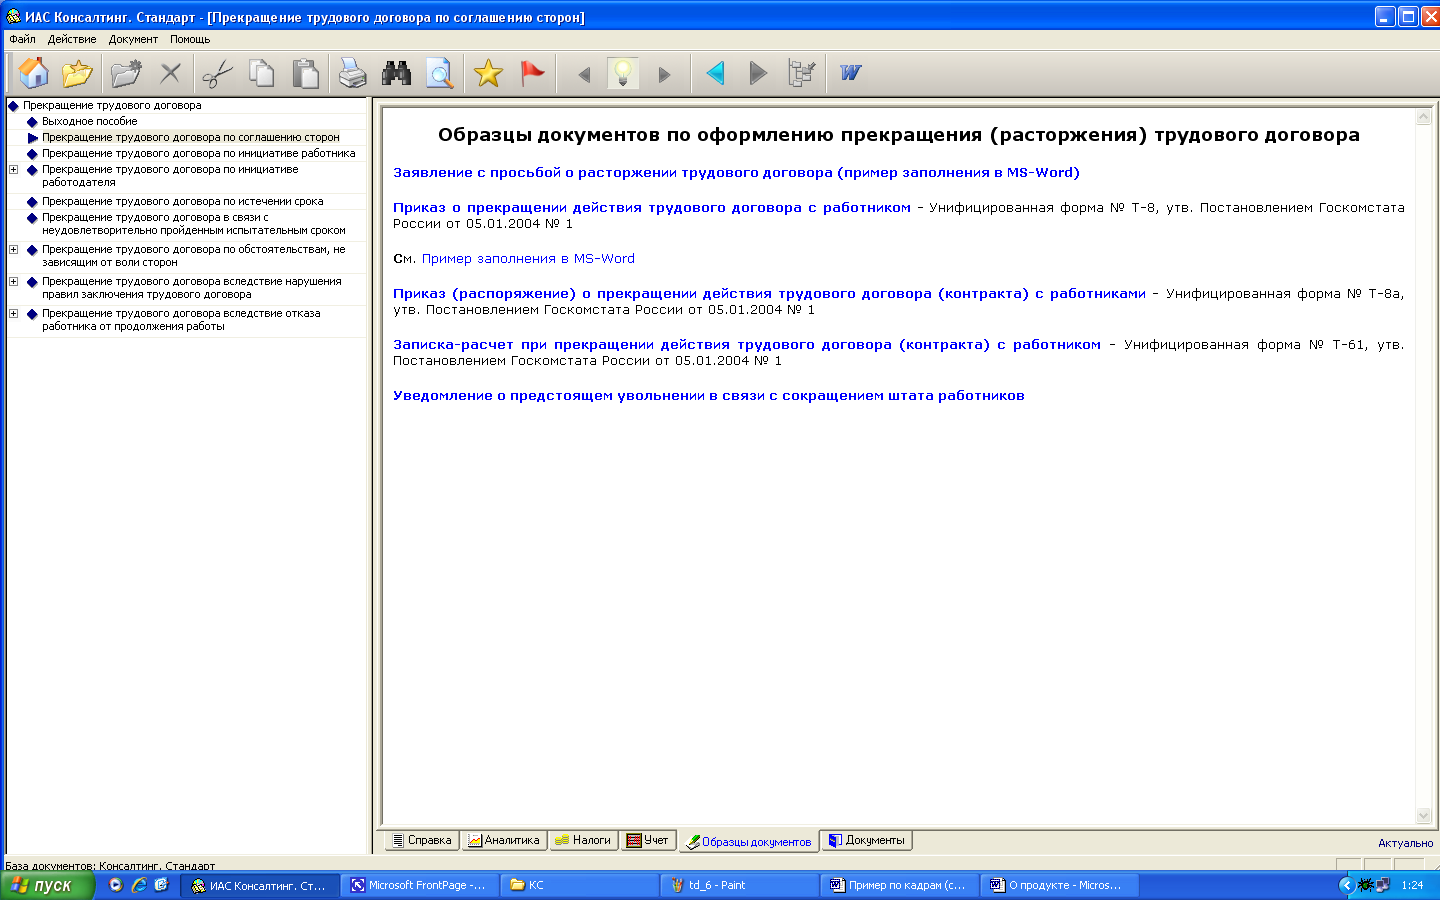Click the gray new folder icon
The image size is (1440, 900).
126,73
